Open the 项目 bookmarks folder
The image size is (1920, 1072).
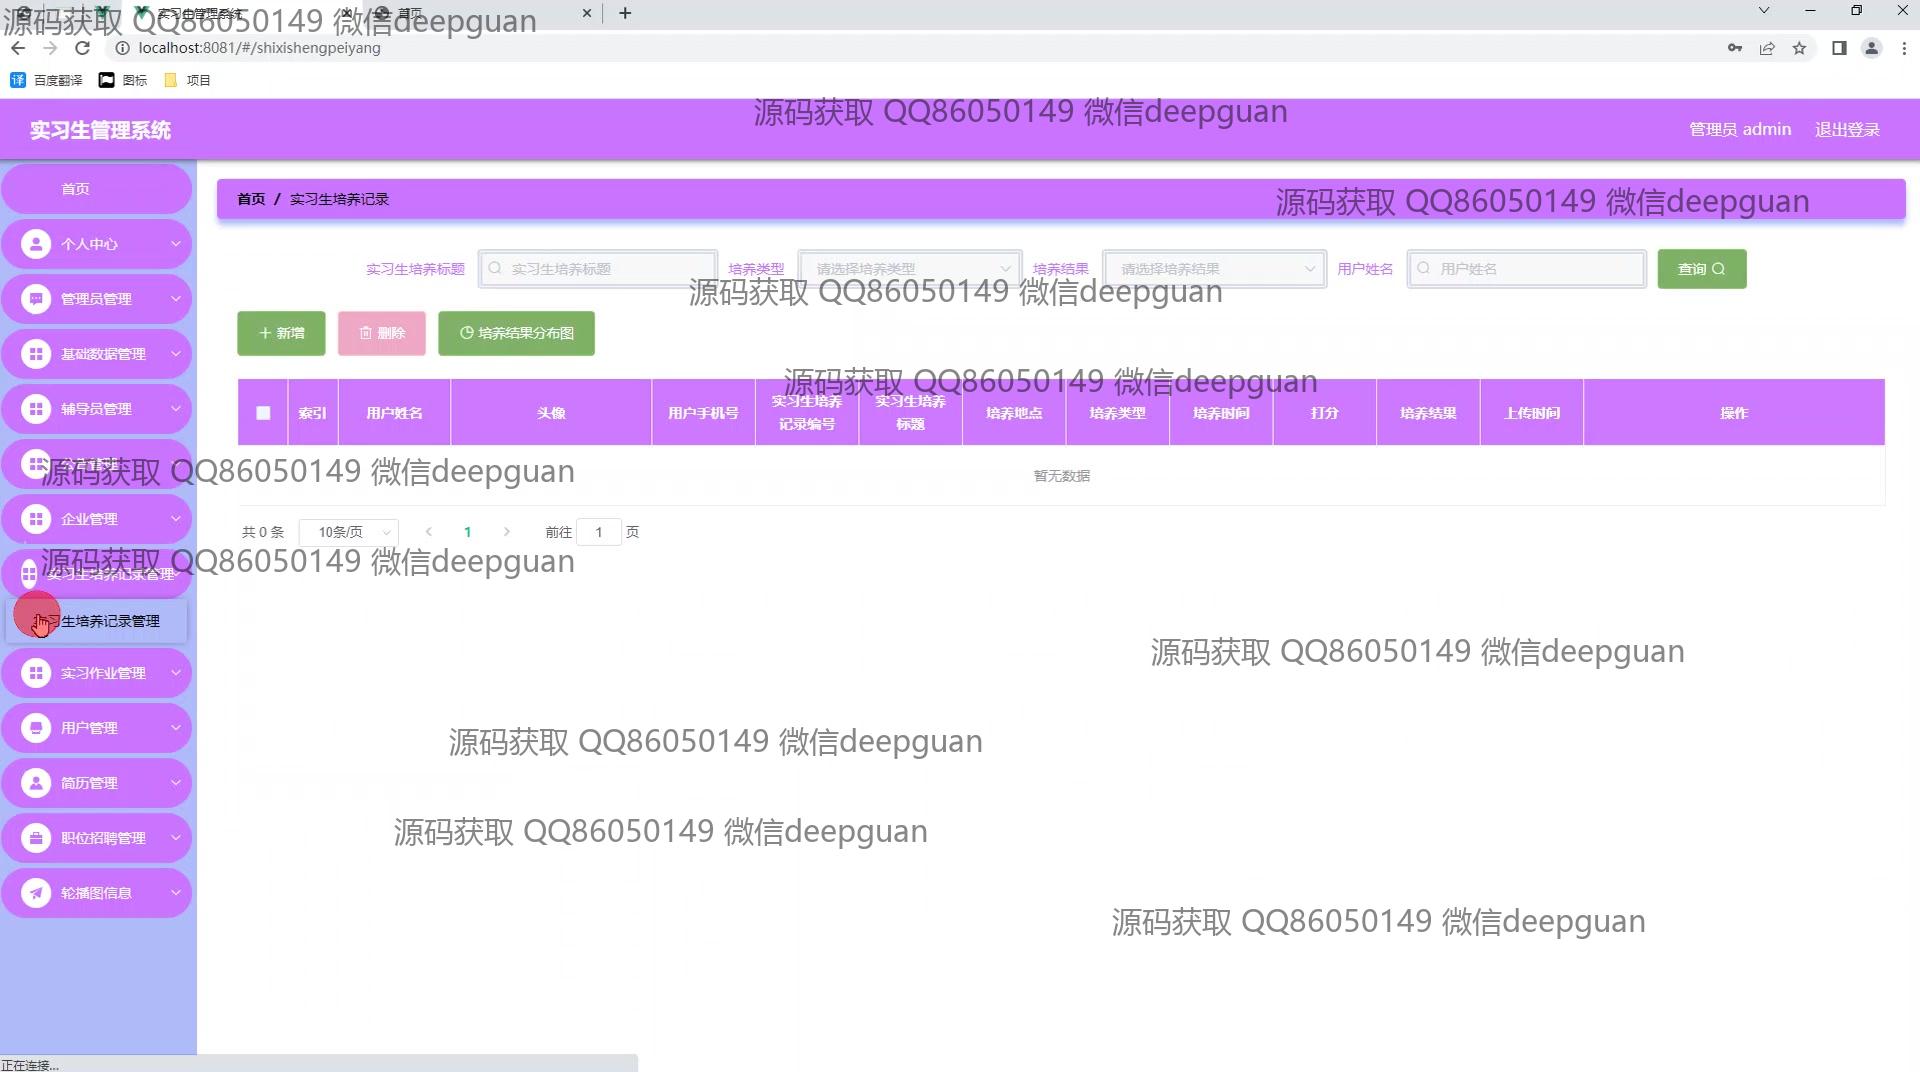tap(187, 80)
